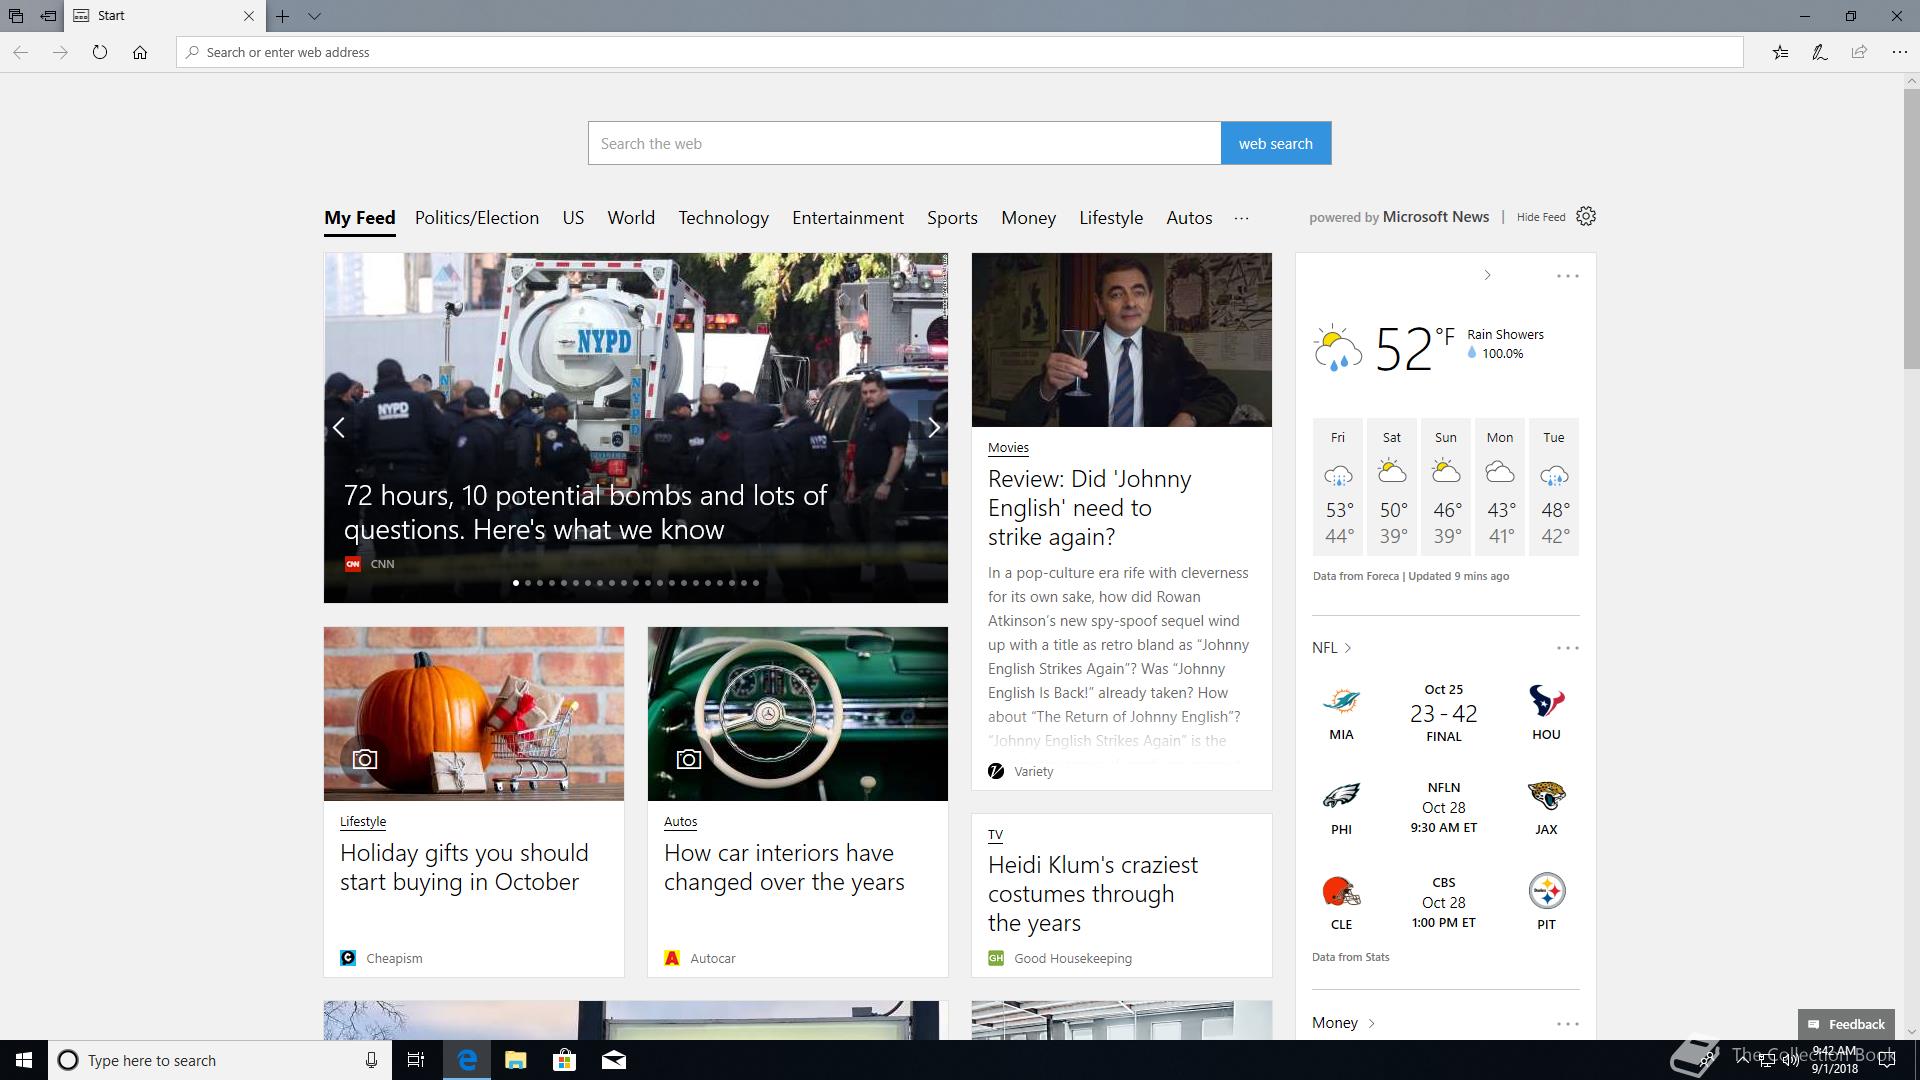
Task: Open the Pittsburgh Steelers team logo
Action: 1546,891
